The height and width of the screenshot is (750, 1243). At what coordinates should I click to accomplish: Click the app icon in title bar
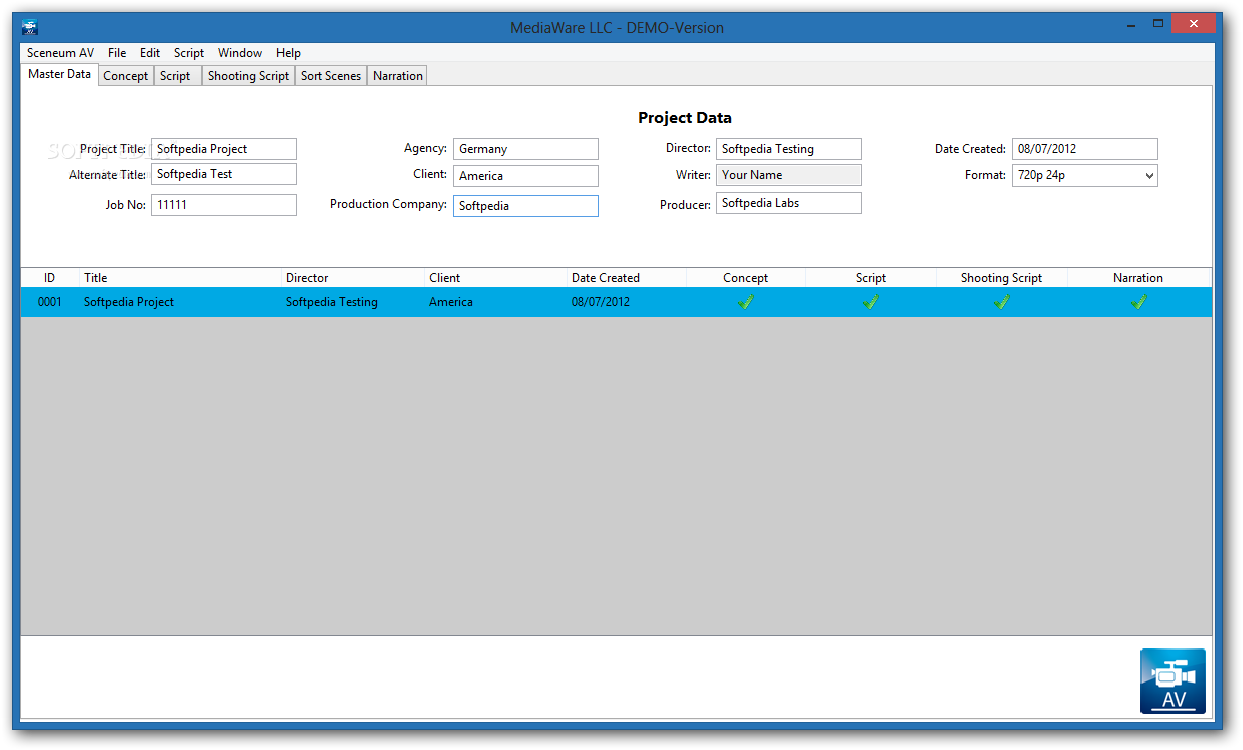(x=30, y=28)
